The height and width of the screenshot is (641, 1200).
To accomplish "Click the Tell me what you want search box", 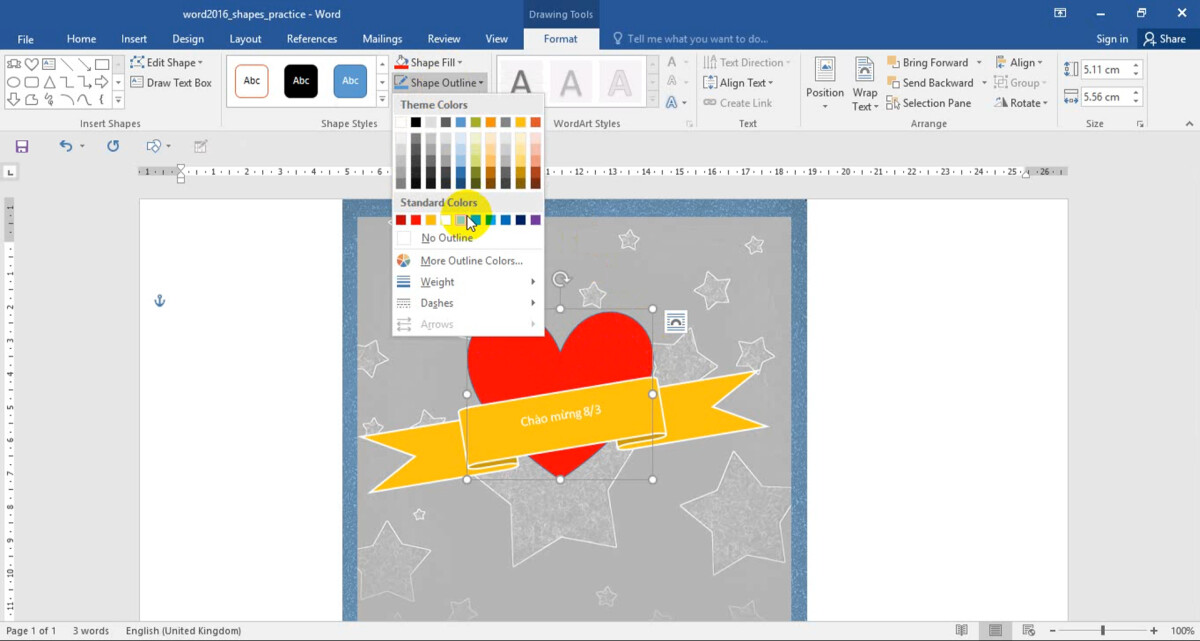I will (697, 39).
